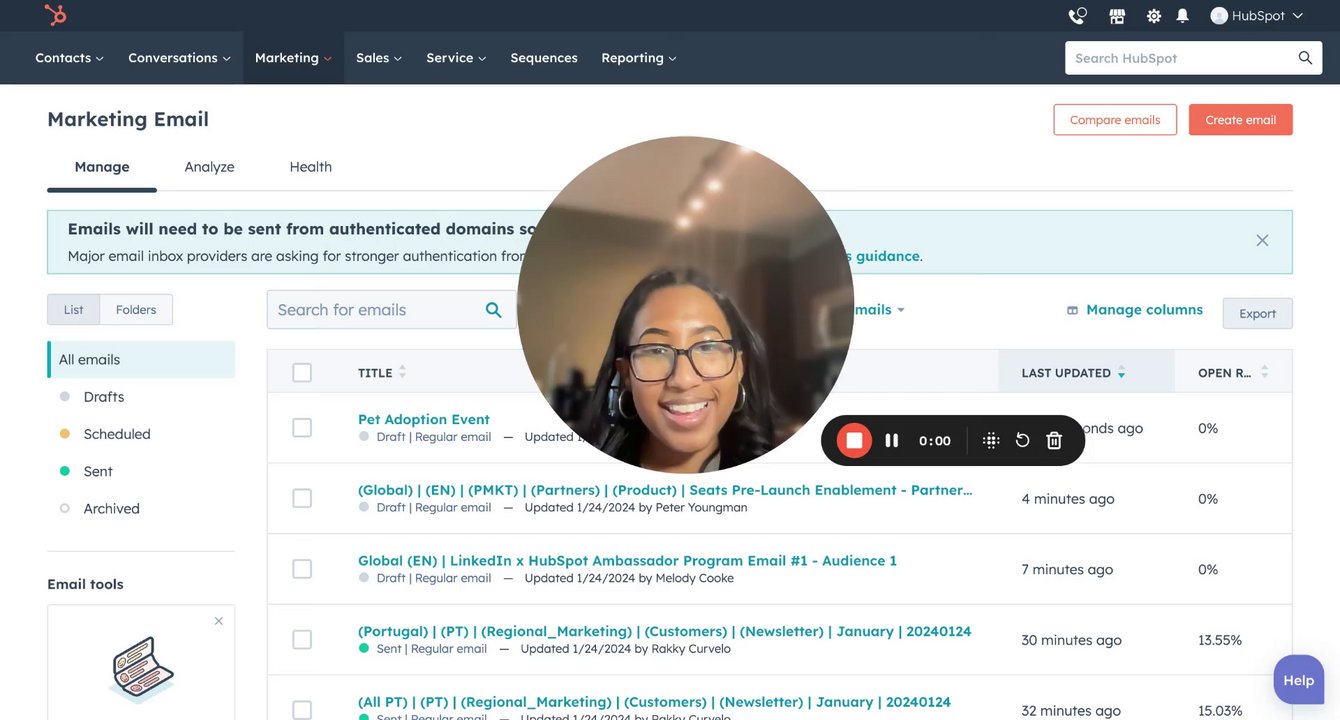The height and width of the screenshot is (720, 1340).
Task: Expand the Marketing menu
Action: (293, 58)
